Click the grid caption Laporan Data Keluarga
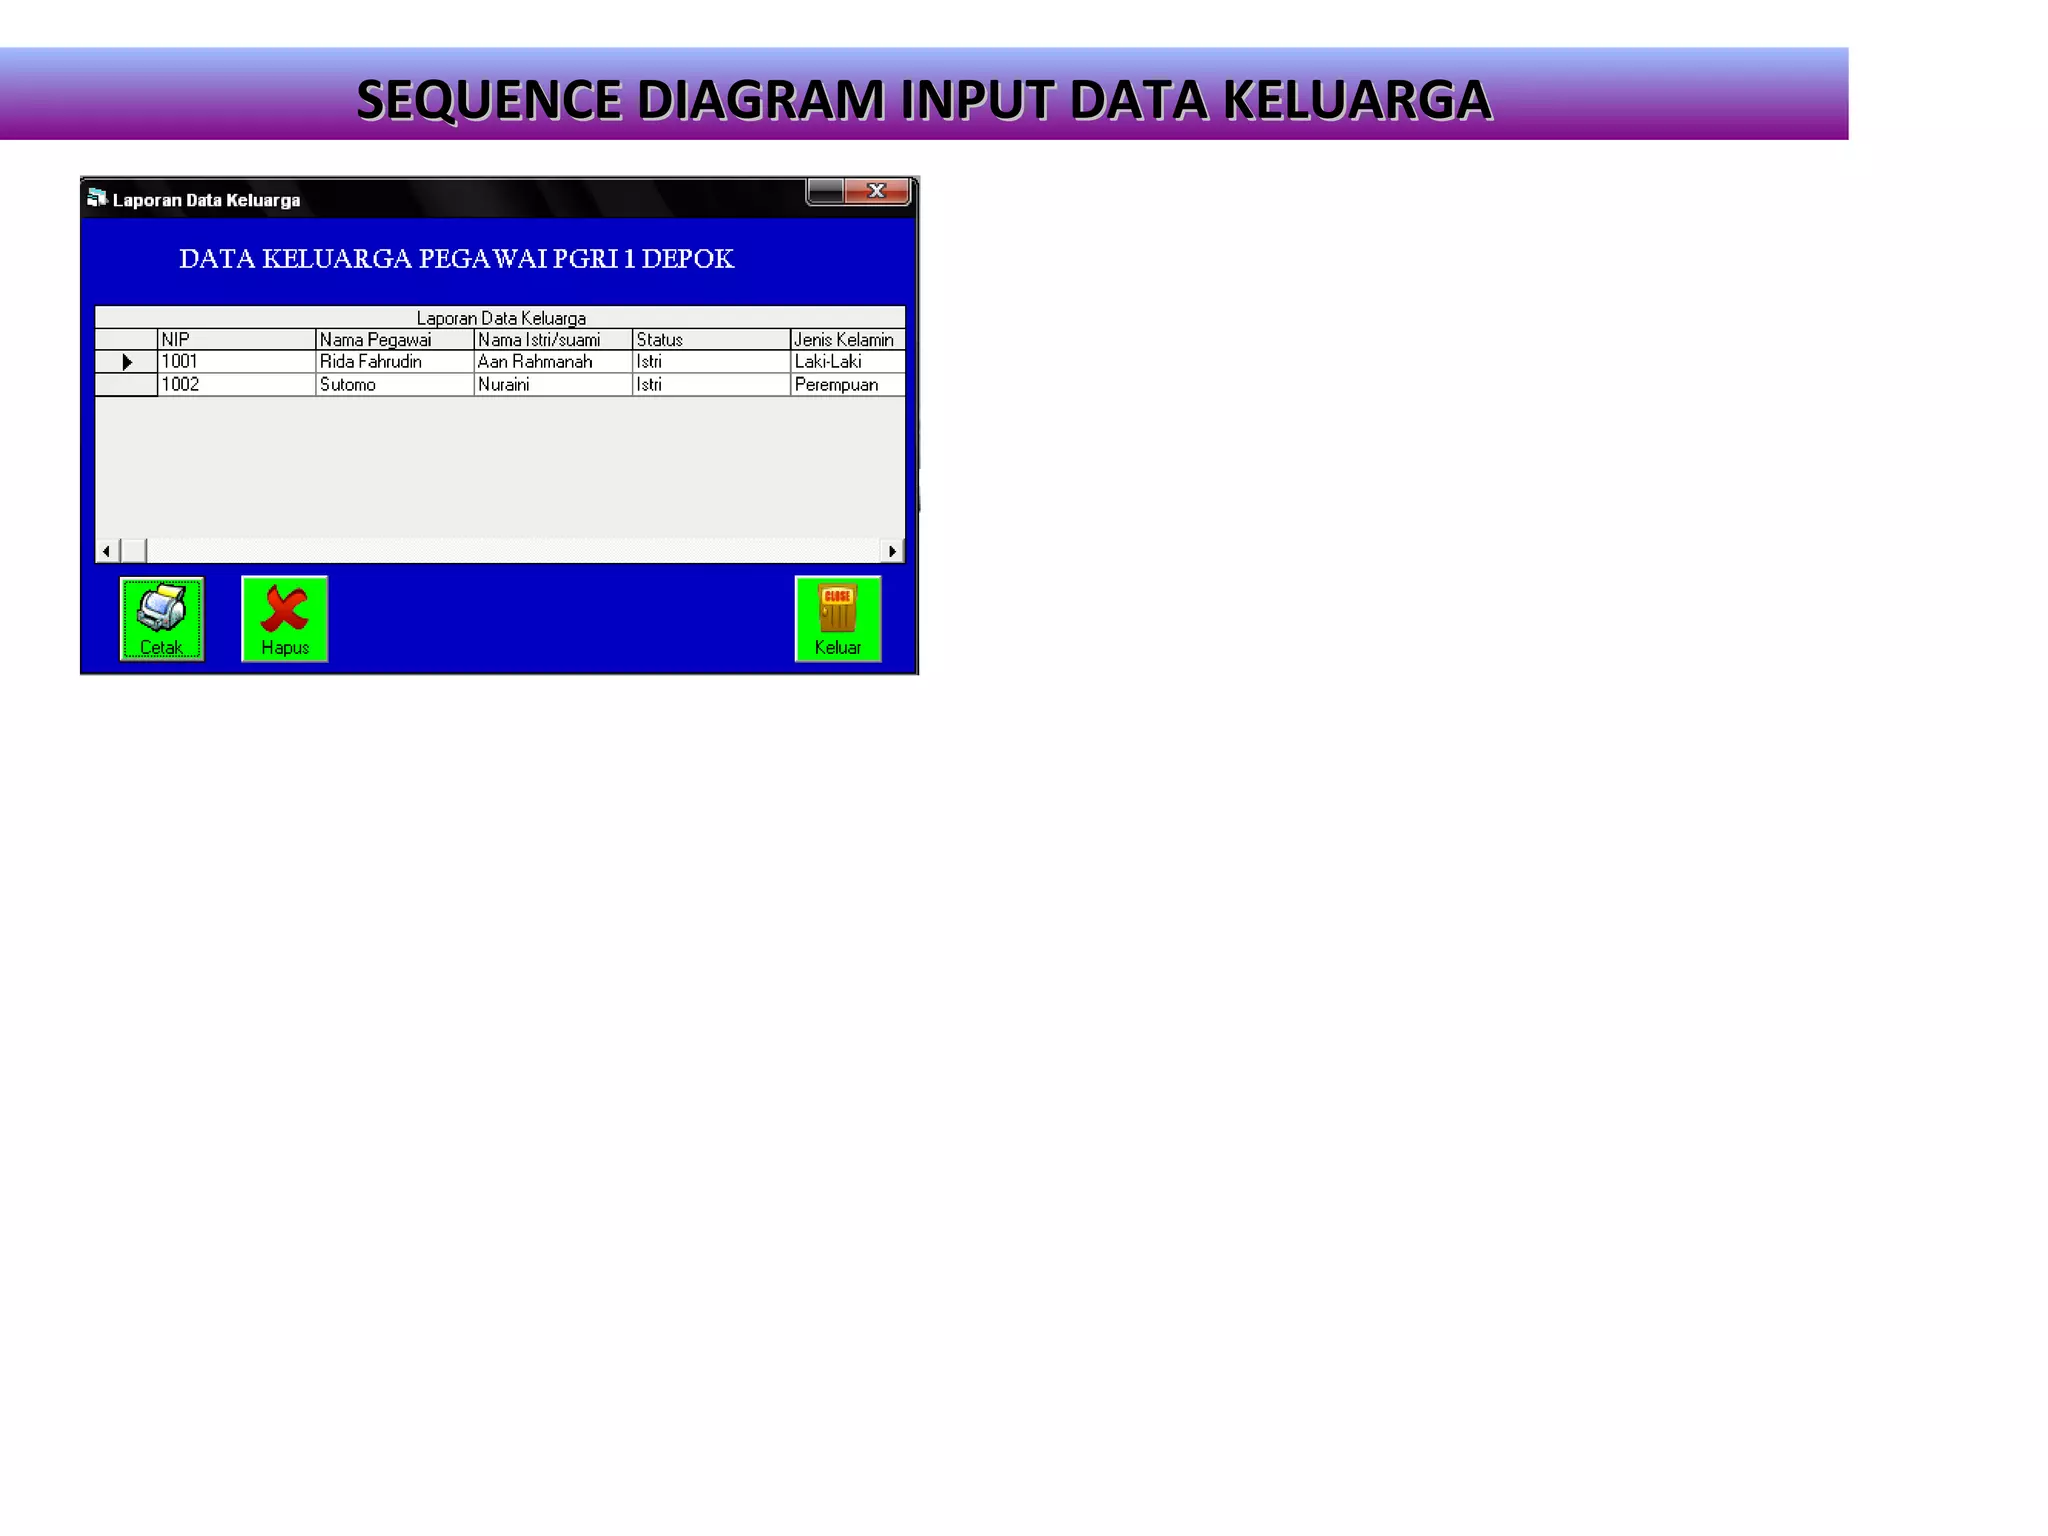 (x=501, y=318)
